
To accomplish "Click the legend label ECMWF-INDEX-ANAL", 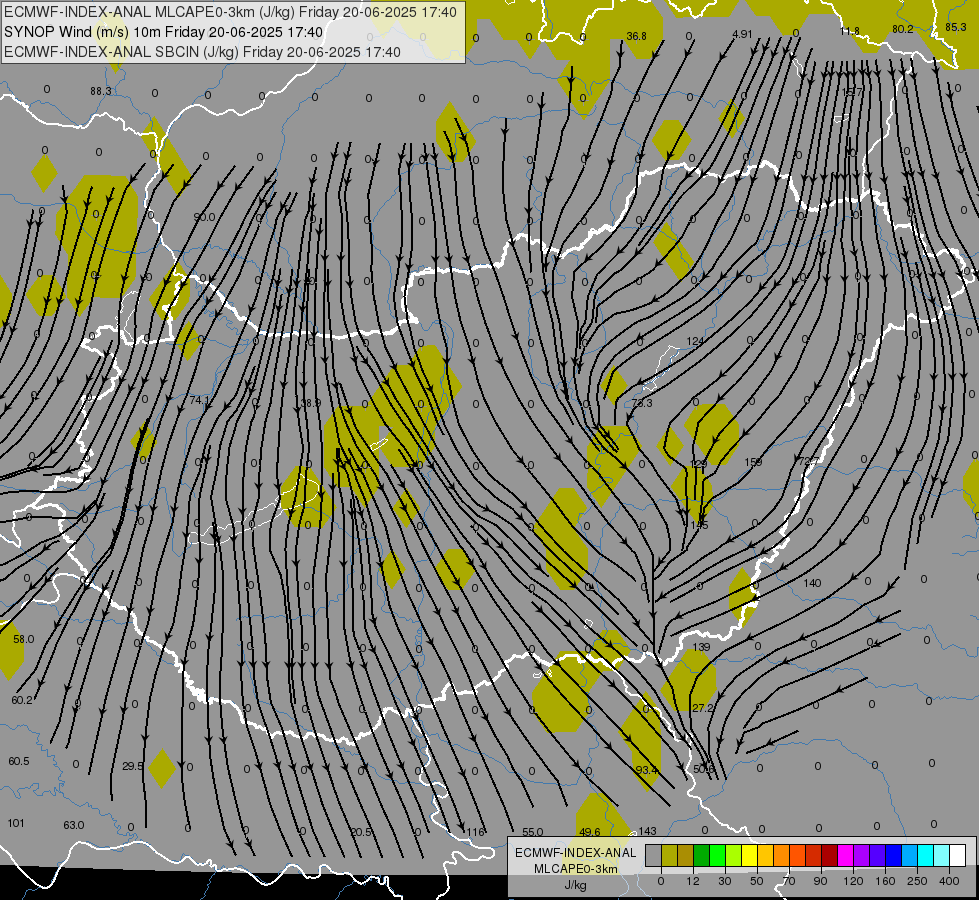I will pos(576,853).
